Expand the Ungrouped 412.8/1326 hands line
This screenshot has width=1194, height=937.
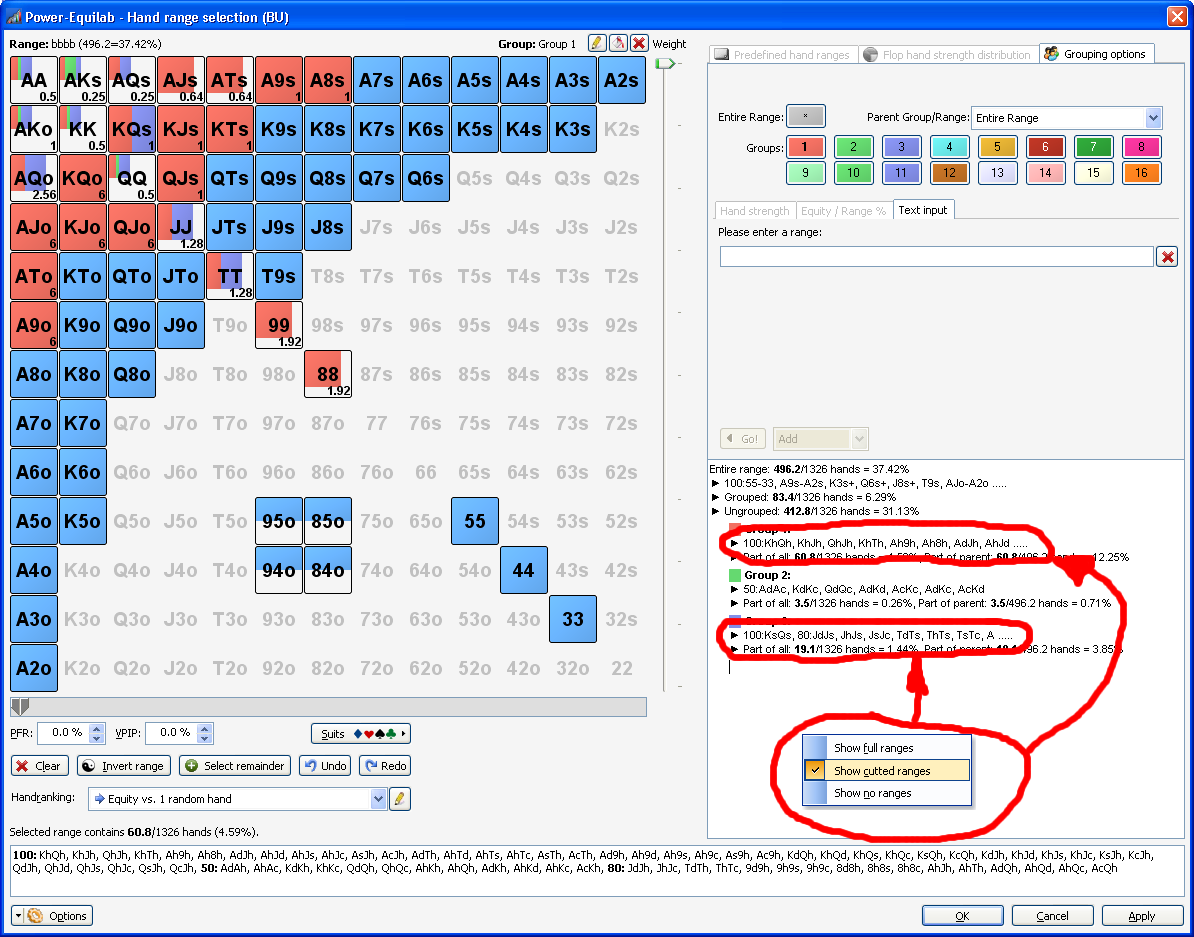[x=714, y=511]
